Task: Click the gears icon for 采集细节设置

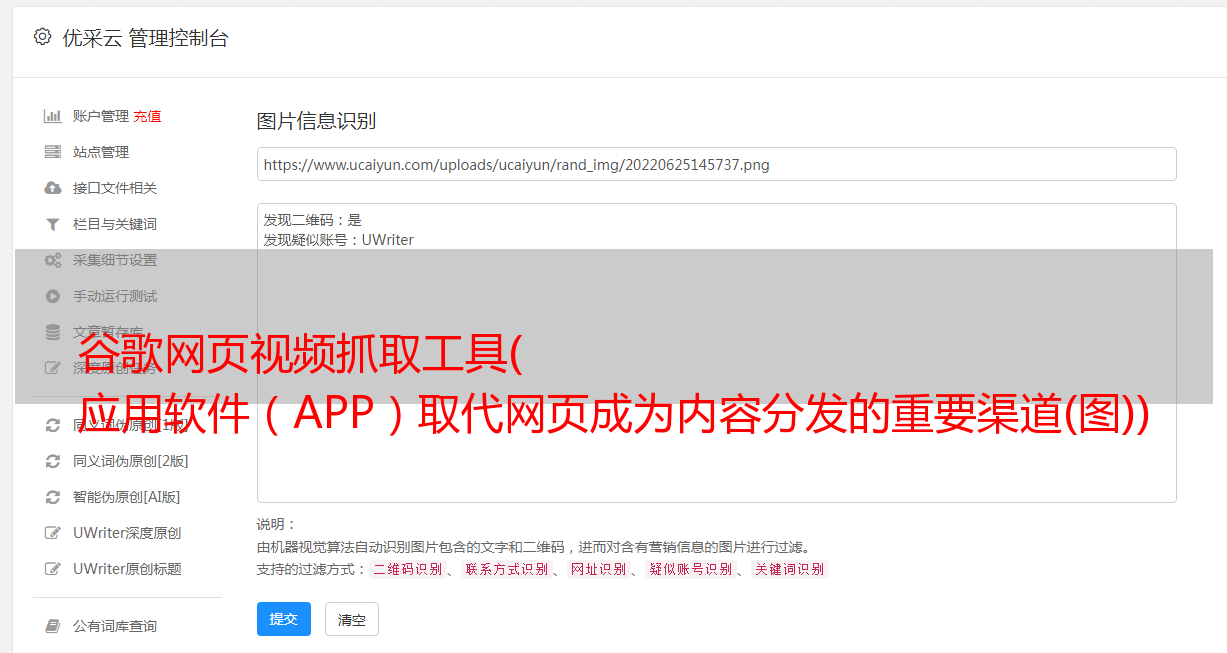Action: click(x=53, y=260)
